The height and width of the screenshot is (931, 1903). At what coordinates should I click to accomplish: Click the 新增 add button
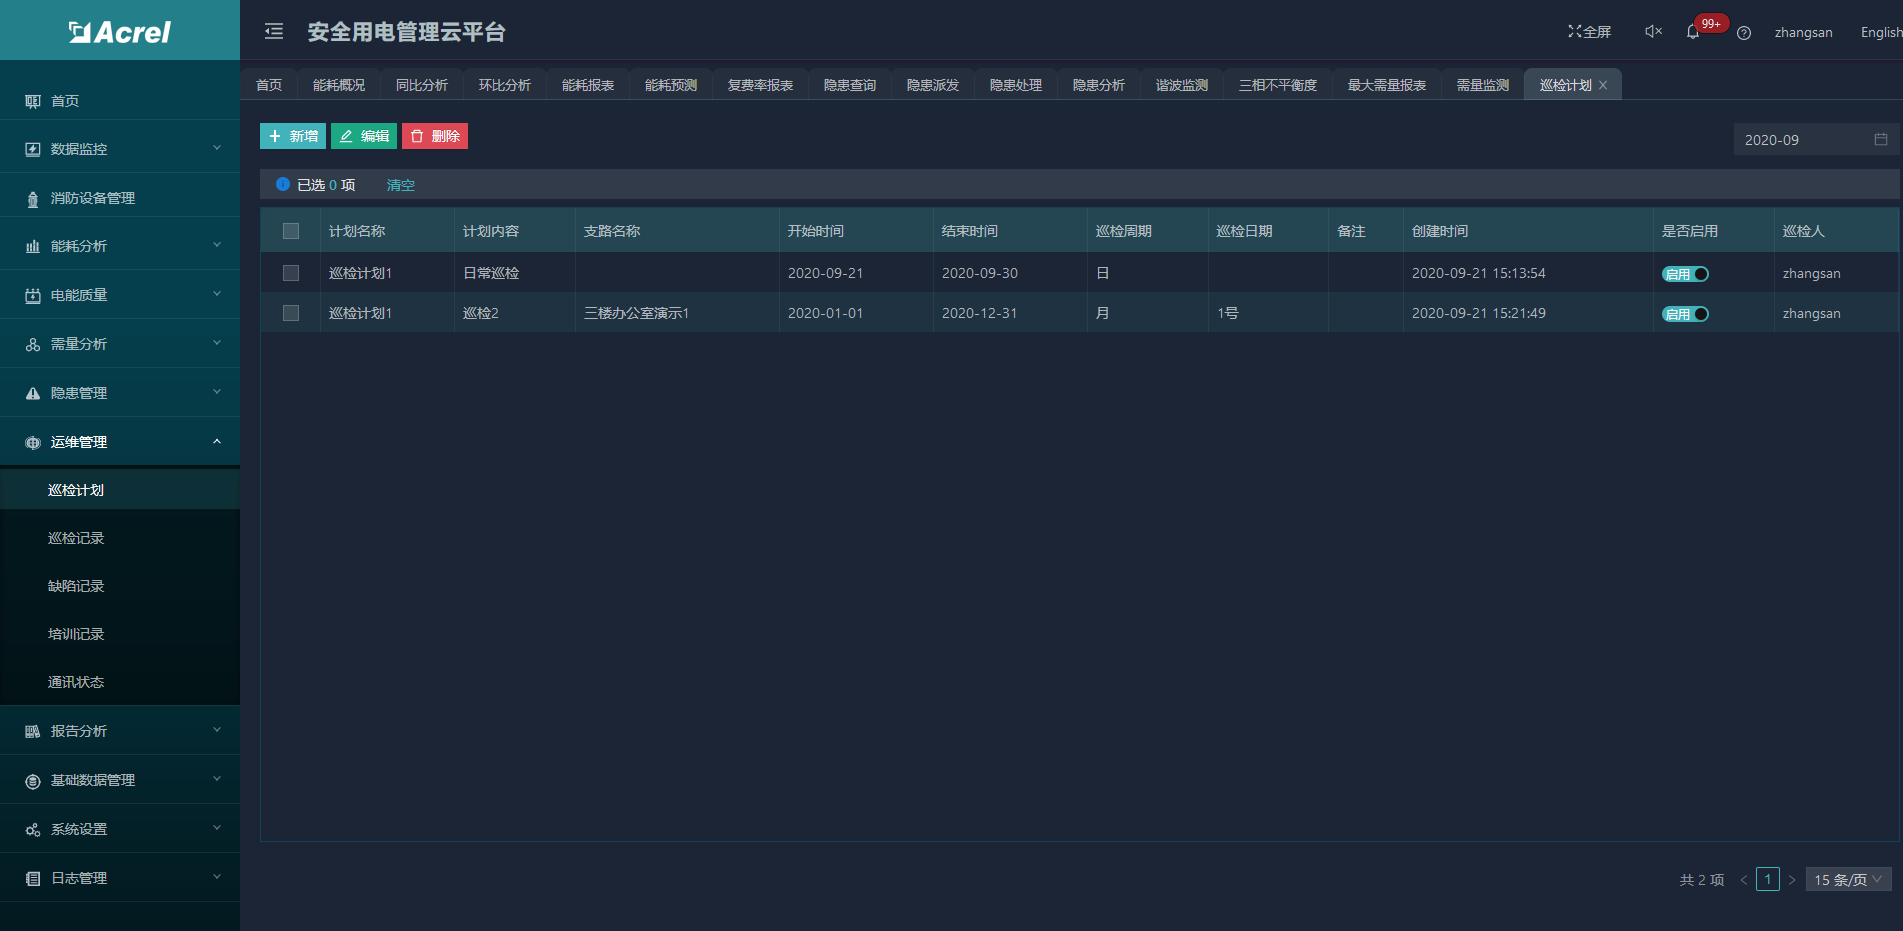coord(293,137)
